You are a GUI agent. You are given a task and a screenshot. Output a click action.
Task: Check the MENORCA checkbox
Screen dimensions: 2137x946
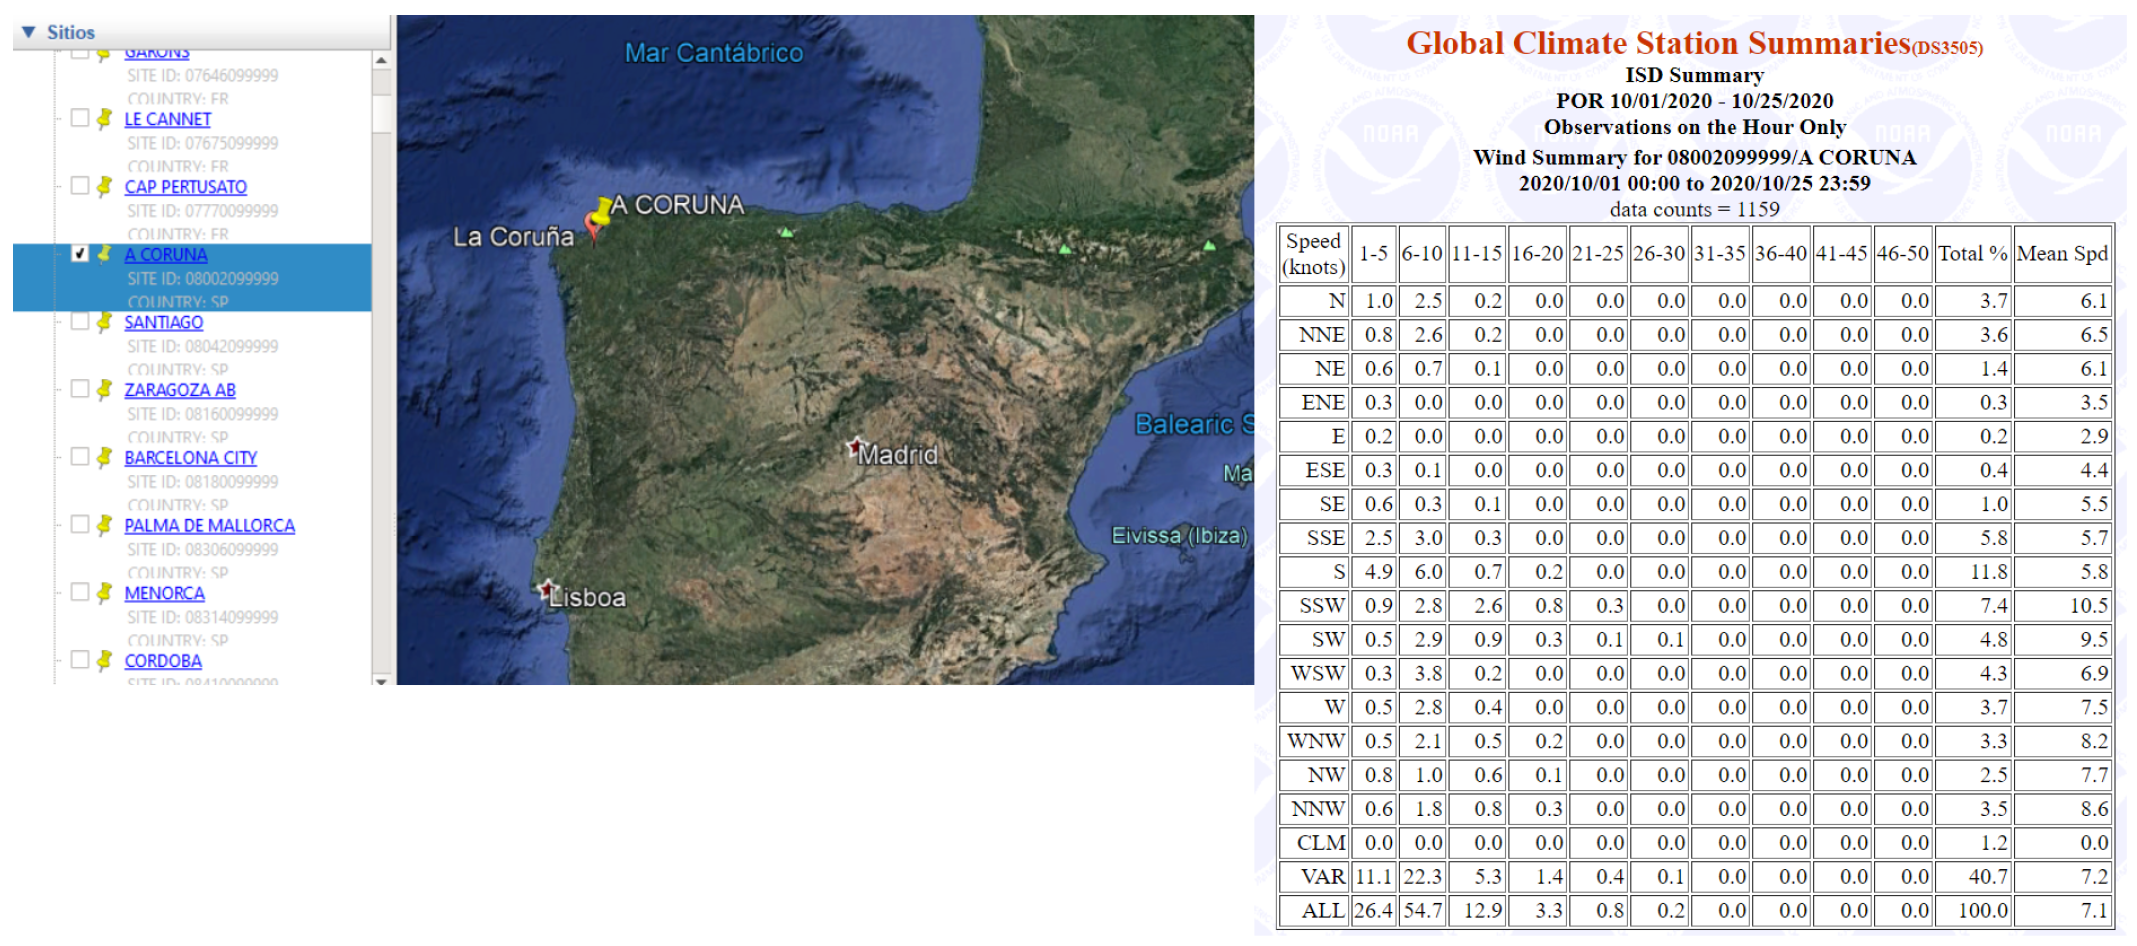click(80, 592)
